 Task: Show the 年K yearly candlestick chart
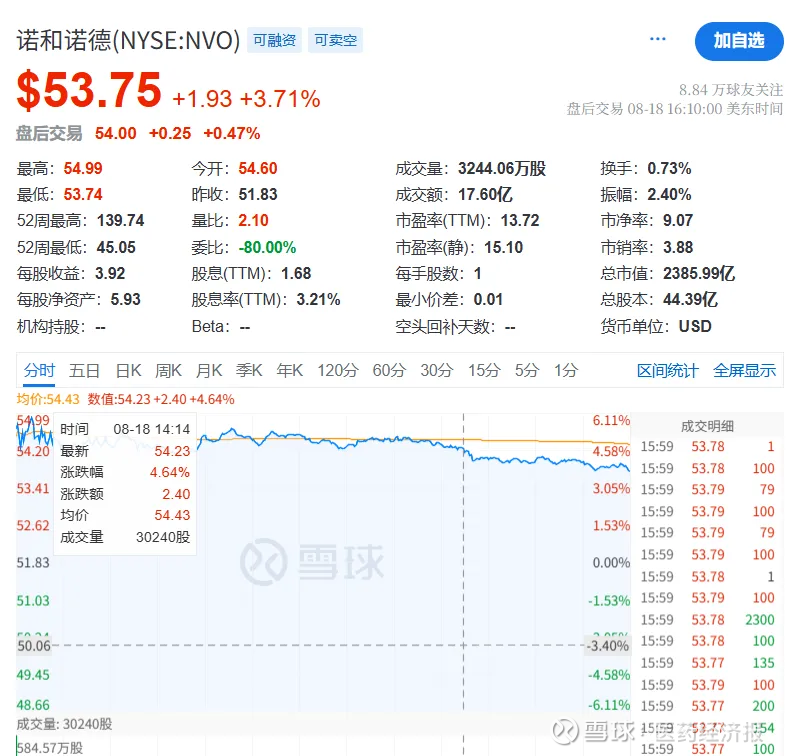(289, 371)
